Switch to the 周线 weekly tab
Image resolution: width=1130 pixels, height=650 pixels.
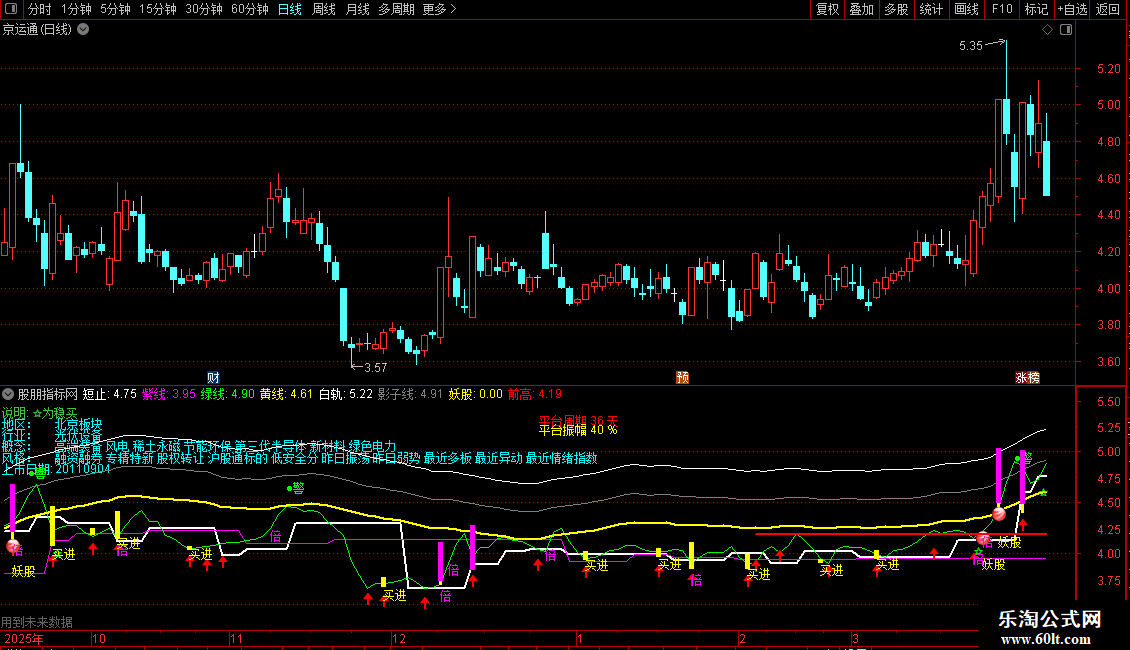tap(323, 10)
